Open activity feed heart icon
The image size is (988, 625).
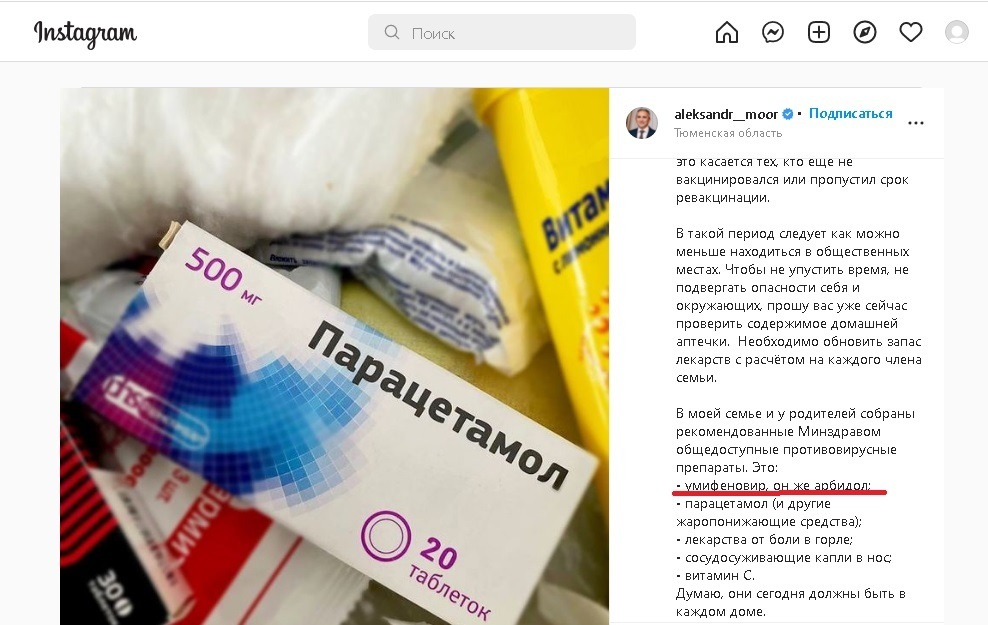(x=910, y=32)
